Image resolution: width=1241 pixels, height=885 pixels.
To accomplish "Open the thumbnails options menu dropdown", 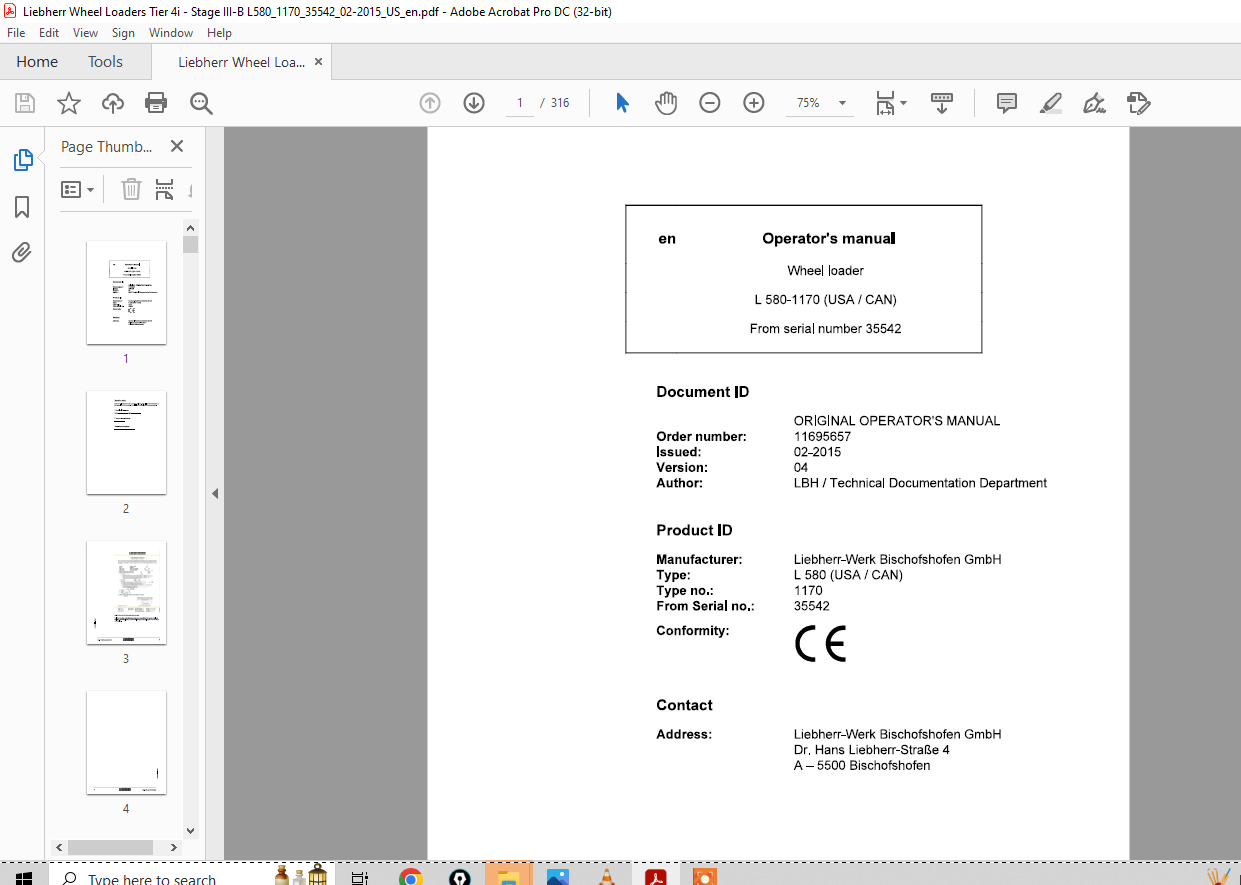I will pos(78,190).
